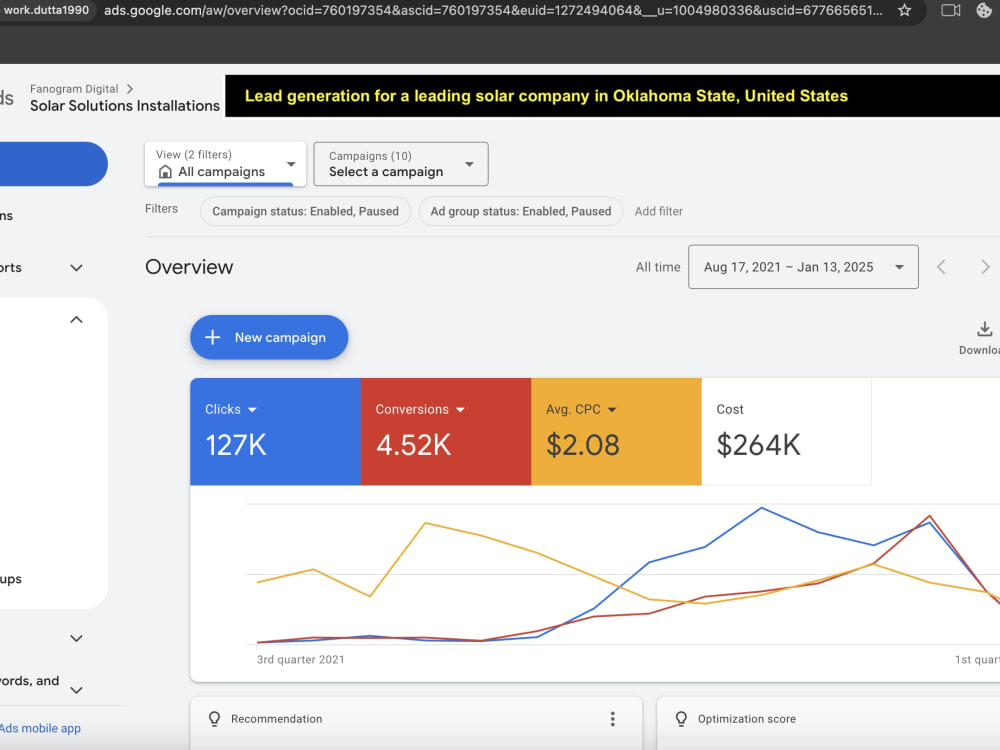Select the blue Clicks 127K scorecard
This screenshot has height=750, width=1000.
tap(276, 432)
